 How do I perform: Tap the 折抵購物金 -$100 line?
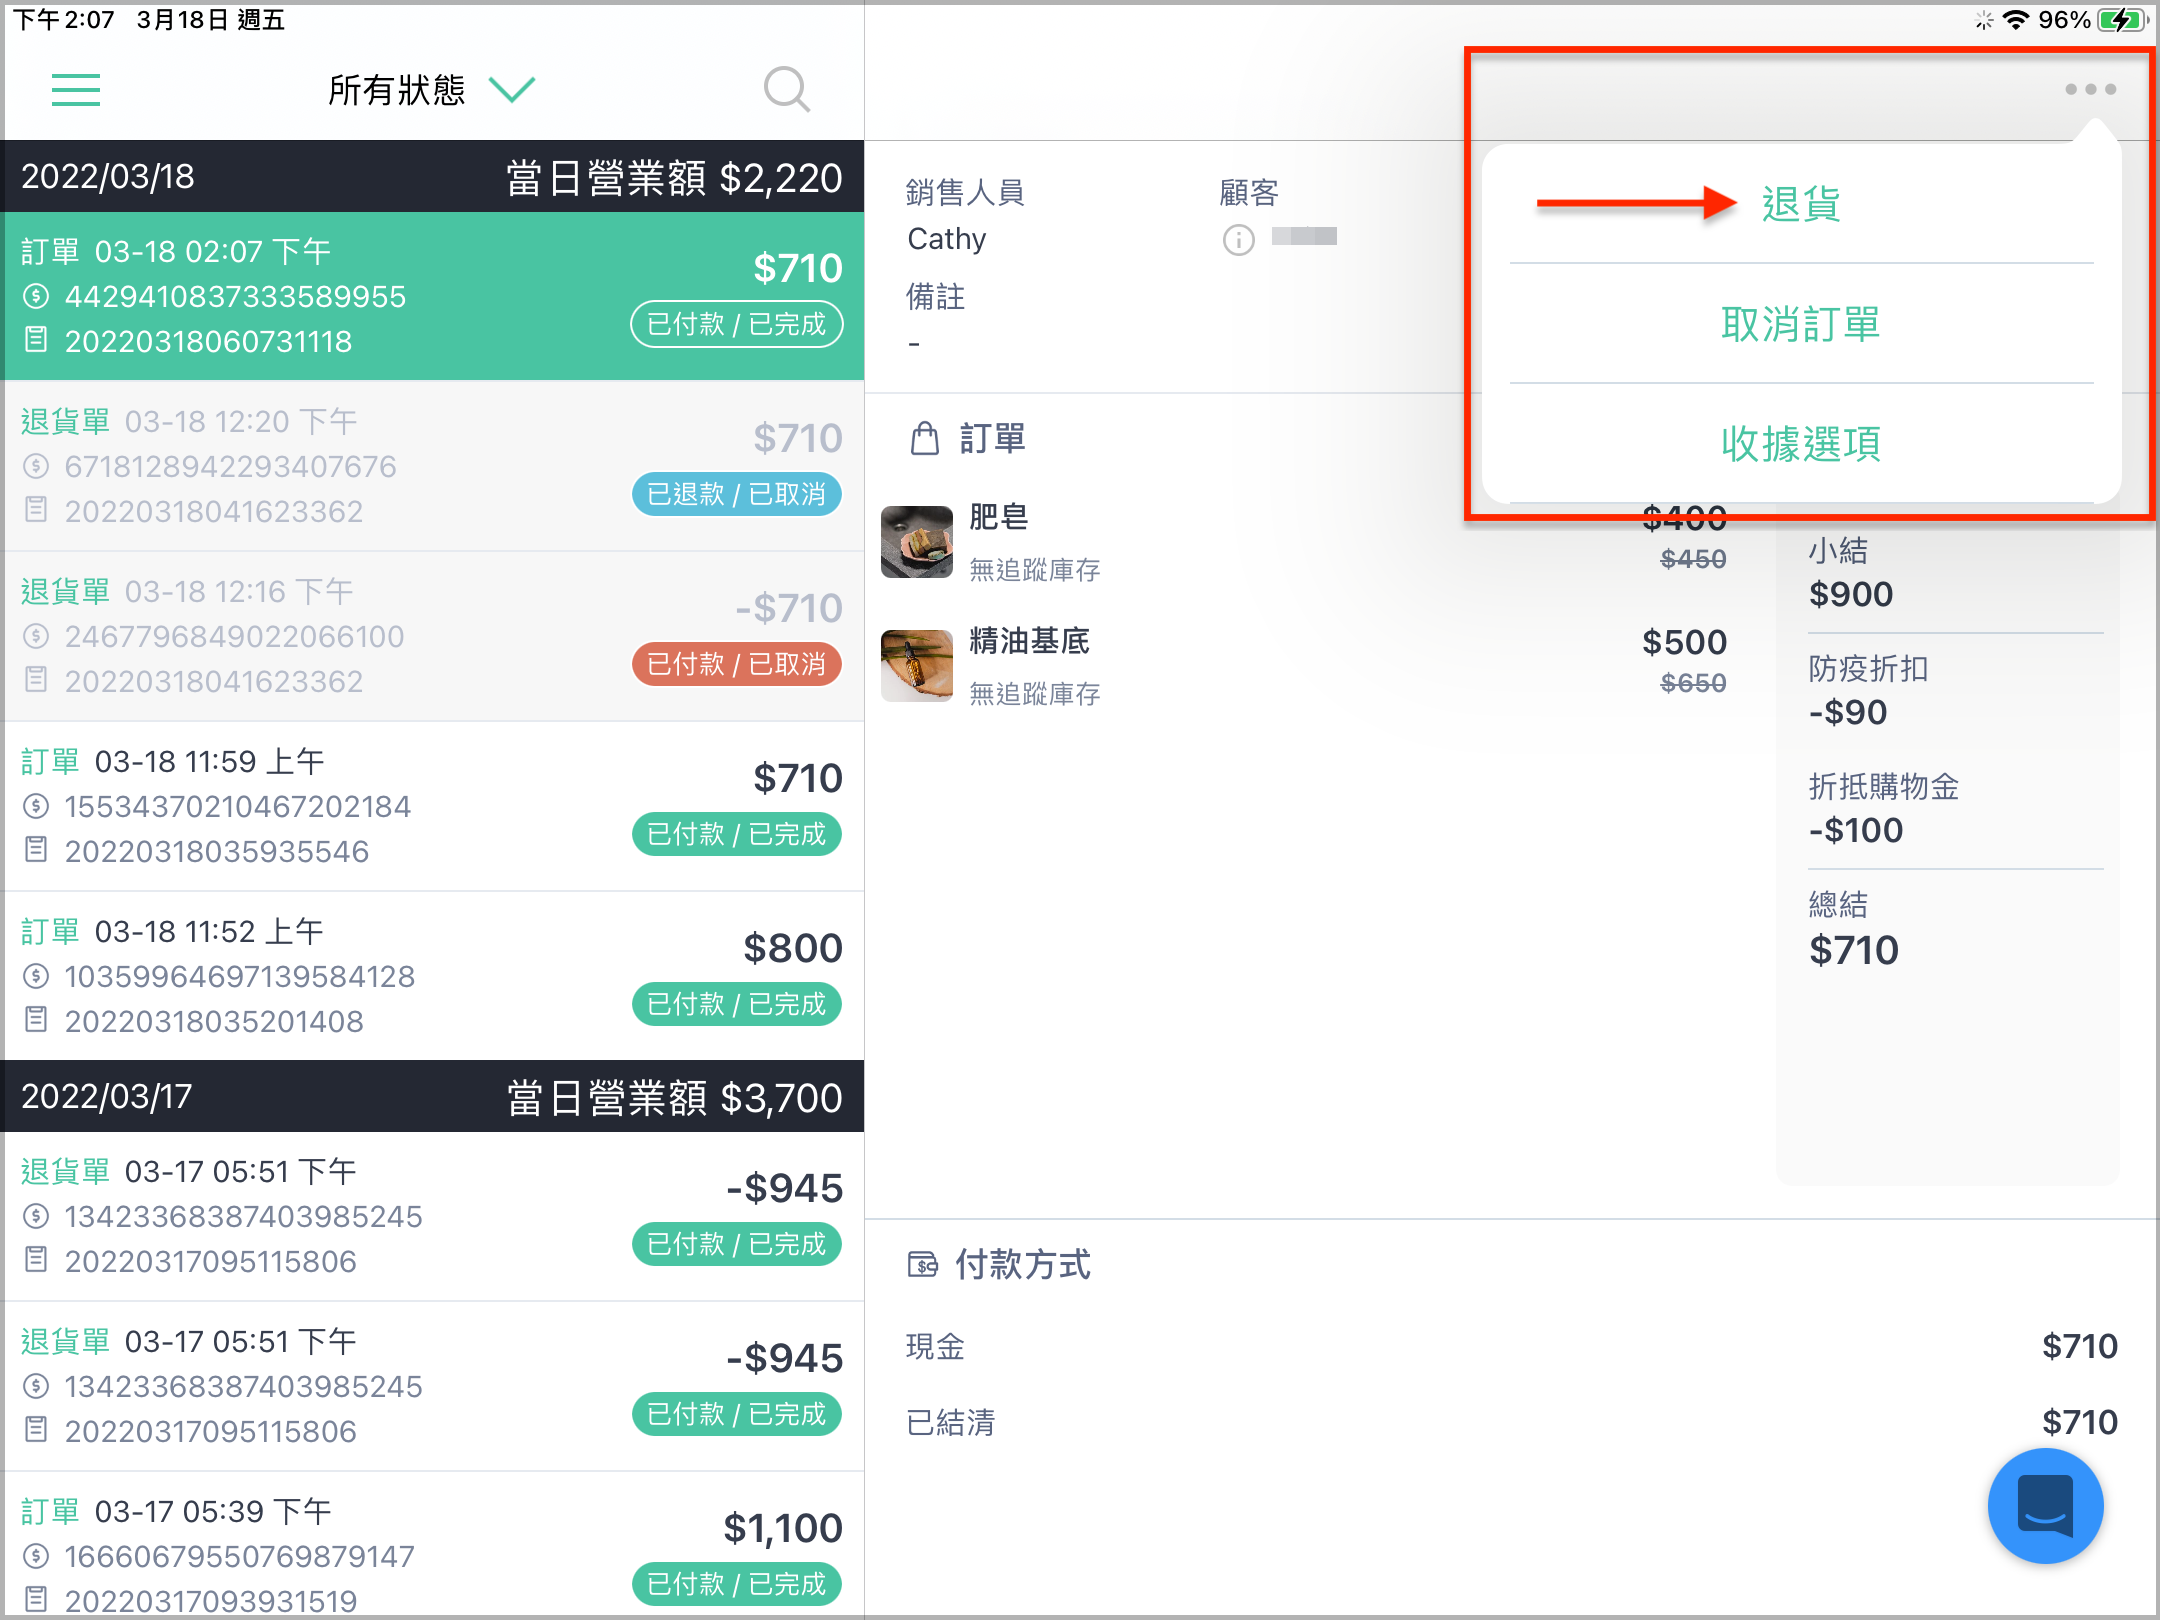(1883, 808)
